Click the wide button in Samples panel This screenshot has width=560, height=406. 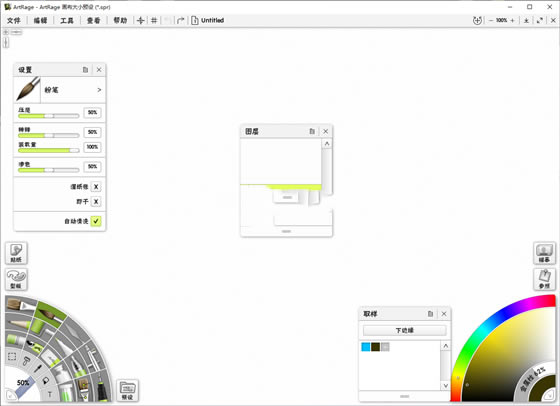coord(405,330)
